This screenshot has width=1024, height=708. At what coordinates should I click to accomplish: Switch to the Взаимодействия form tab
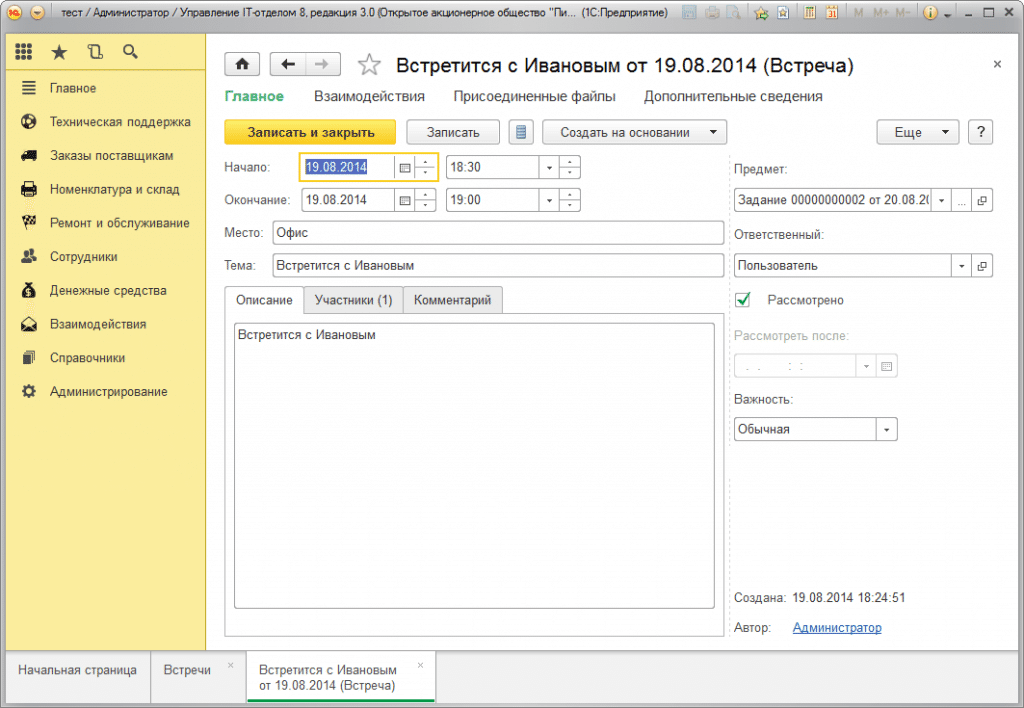[x=369, y=96]
